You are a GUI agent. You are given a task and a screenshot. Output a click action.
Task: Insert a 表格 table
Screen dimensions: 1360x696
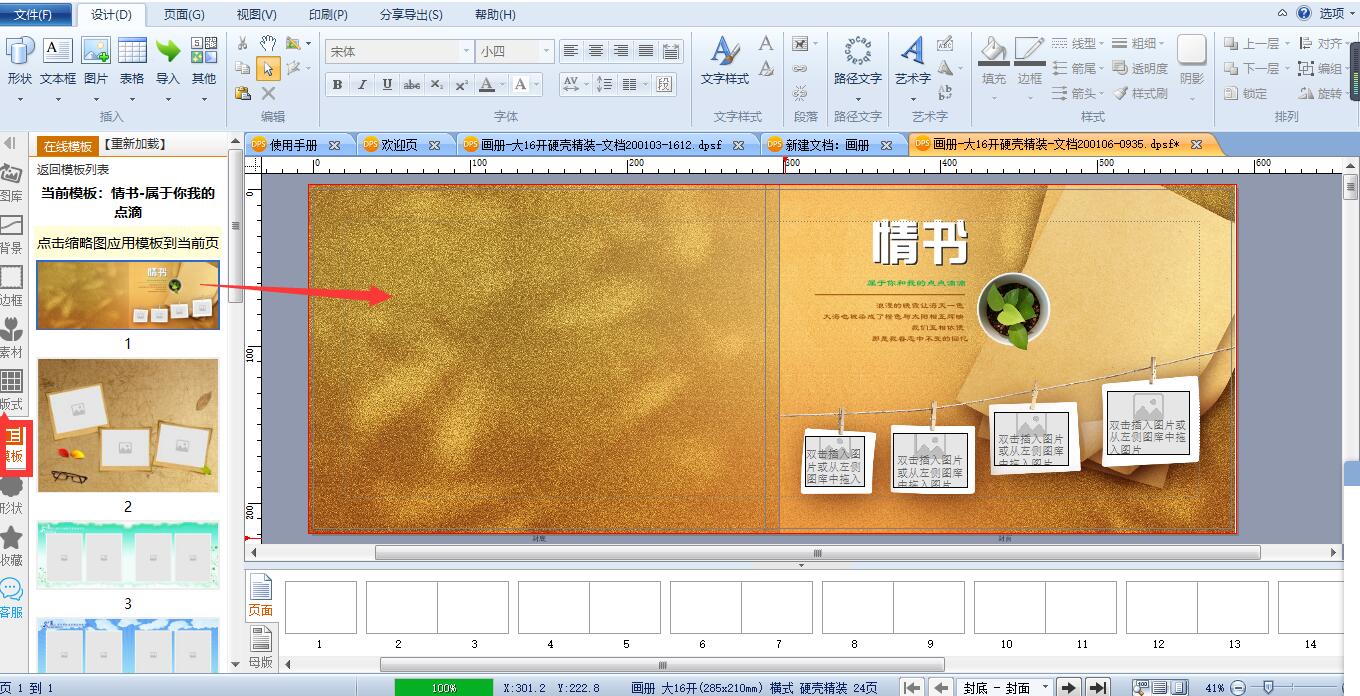click(132, 62)
